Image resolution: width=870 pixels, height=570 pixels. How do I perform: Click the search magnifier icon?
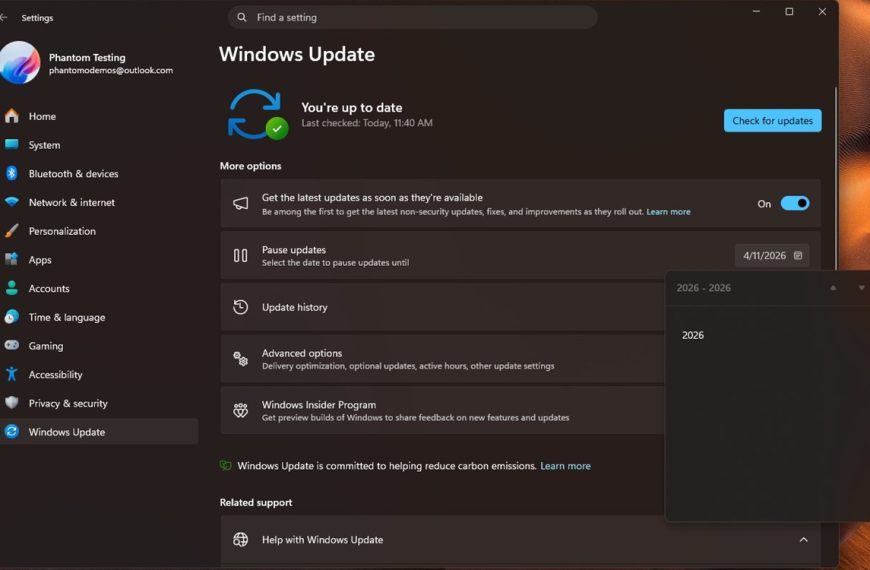point(242,17)
